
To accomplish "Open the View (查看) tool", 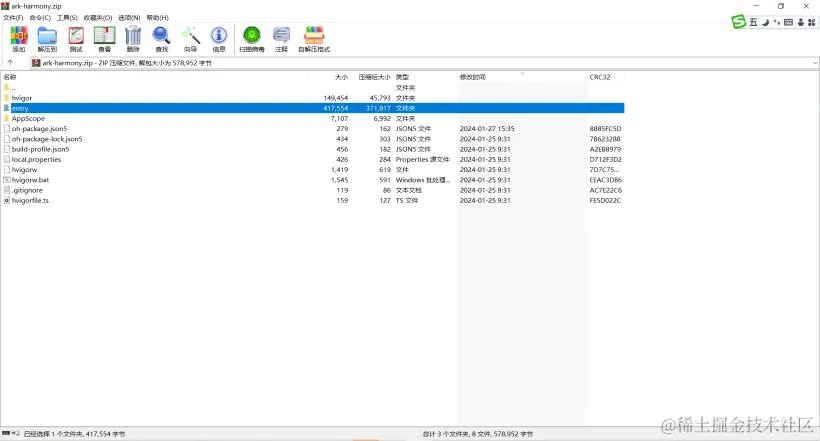I will pos(105,39).
